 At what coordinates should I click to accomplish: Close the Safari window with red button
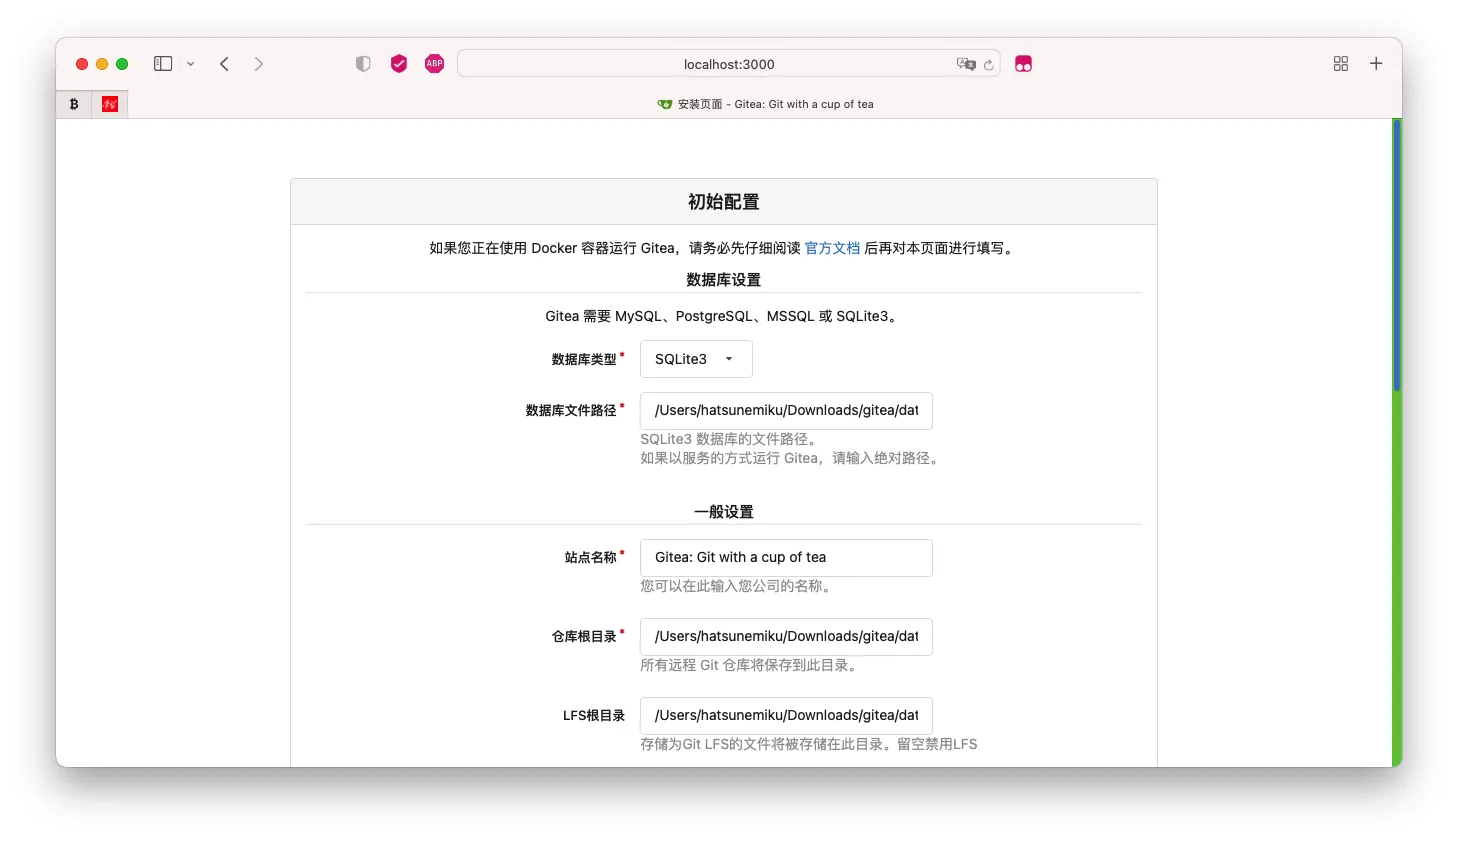pos(82,64)
